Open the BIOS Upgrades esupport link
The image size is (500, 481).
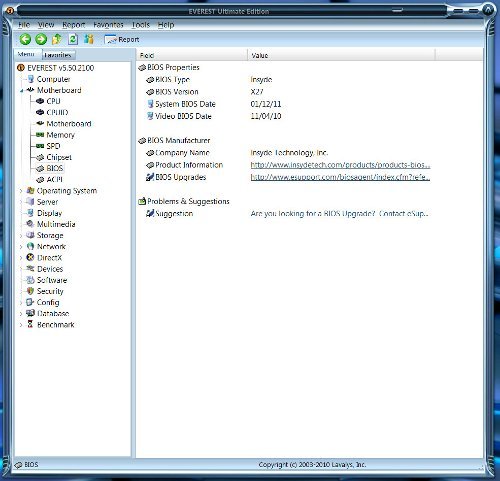[x=340, y=177]
